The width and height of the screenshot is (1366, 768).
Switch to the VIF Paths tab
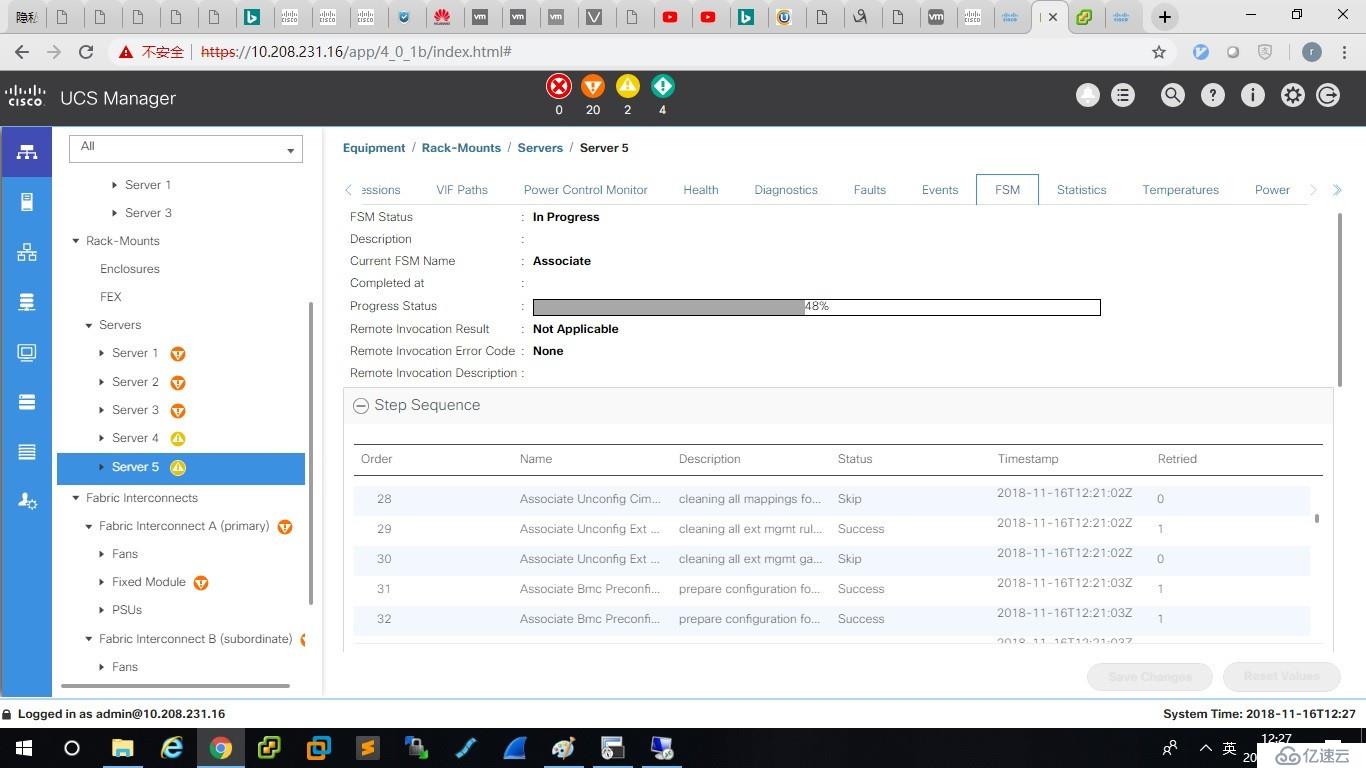[x=462, y=190]
